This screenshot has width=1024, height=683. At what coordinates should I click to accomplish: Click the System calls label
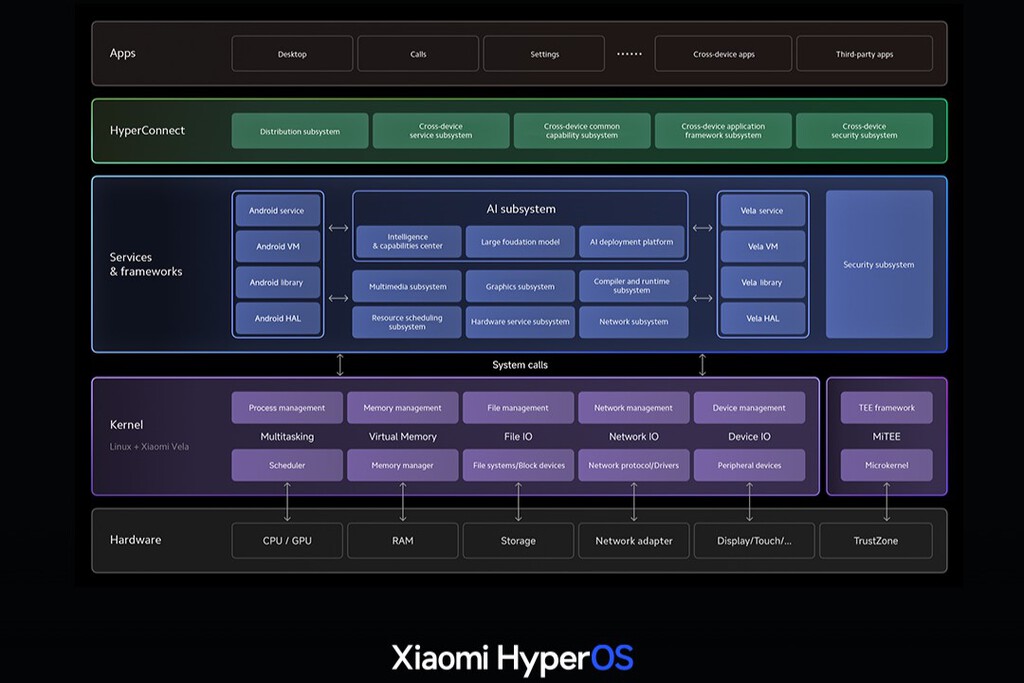521,364
